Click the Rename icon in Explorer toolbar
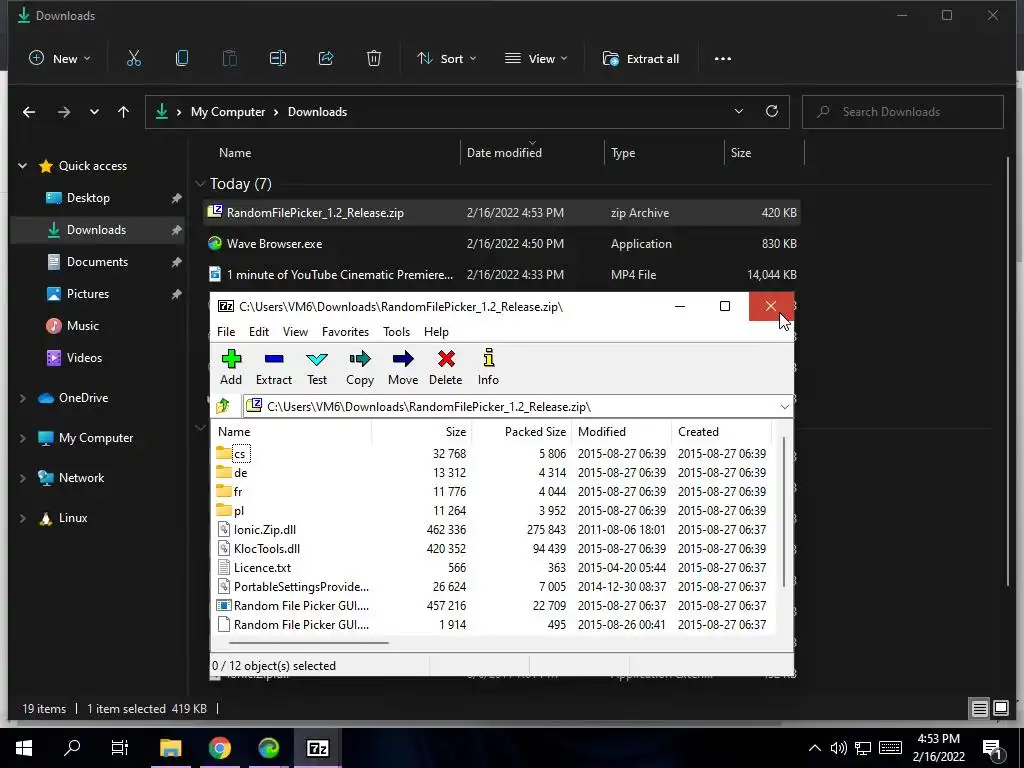 coord(278,59)
